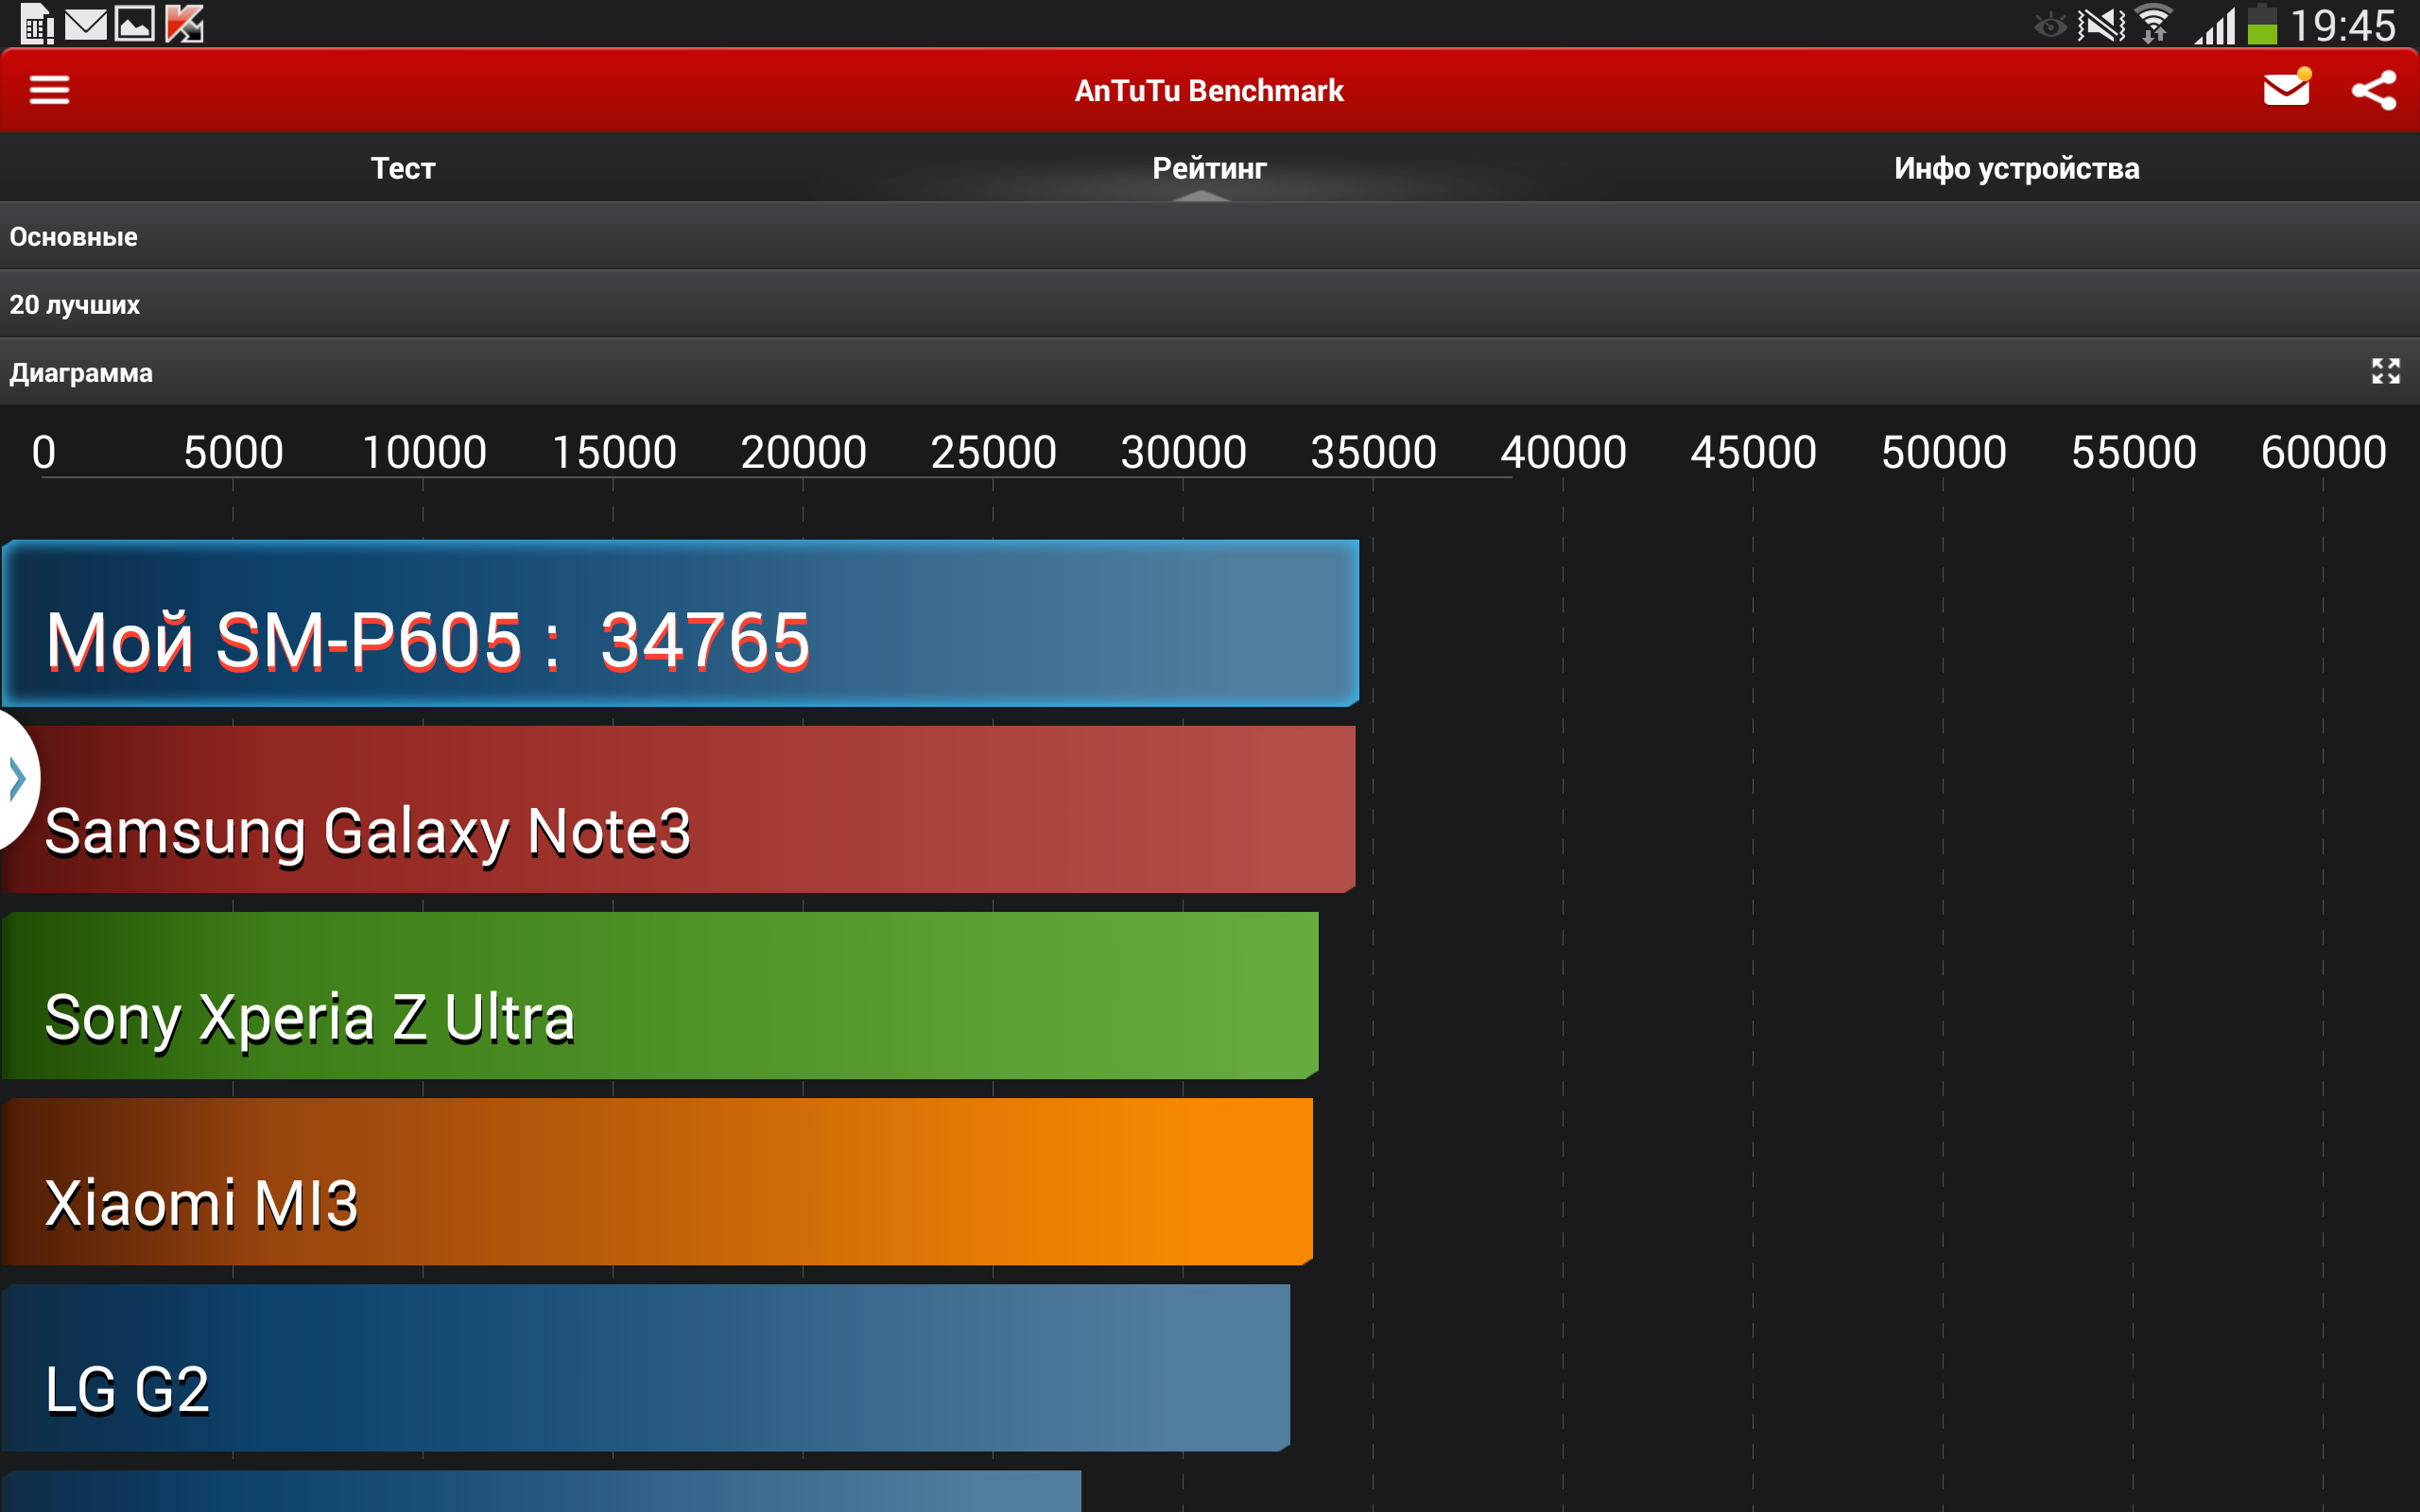Tap the share icon in header
The image size is (2420, 1512).
pos(2373,90)
